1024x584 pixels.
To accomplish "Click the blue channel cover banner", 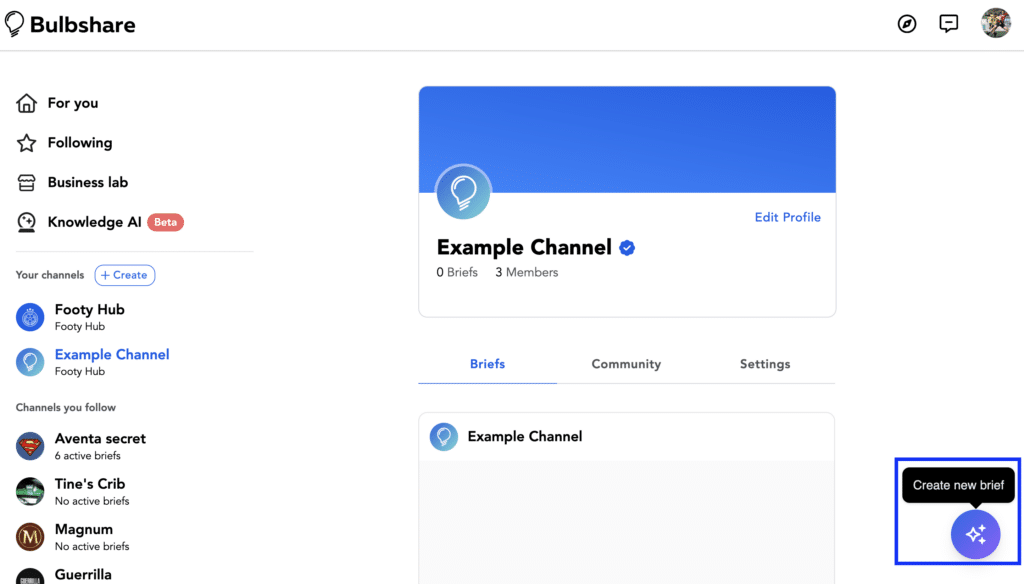I will point(627,139).
